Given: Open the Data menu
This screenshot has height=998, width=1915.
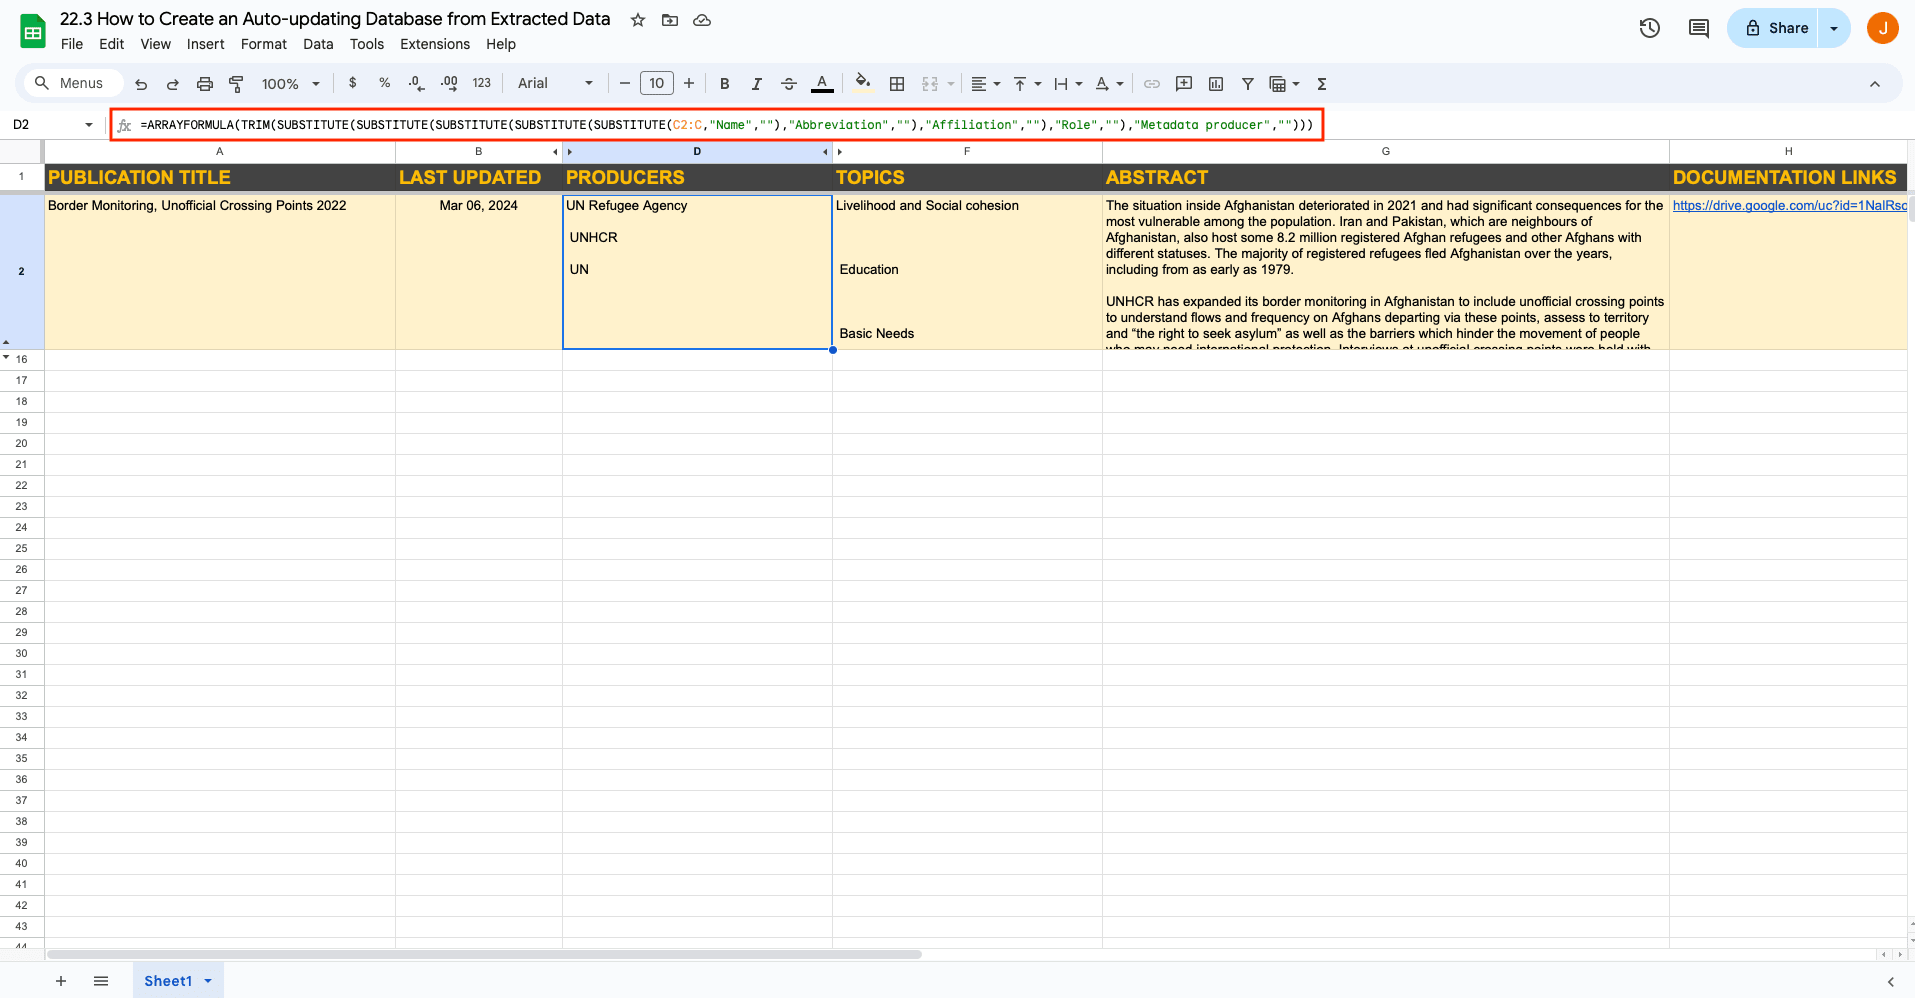Looking at the screenshot, I should (x=318, y=44).
